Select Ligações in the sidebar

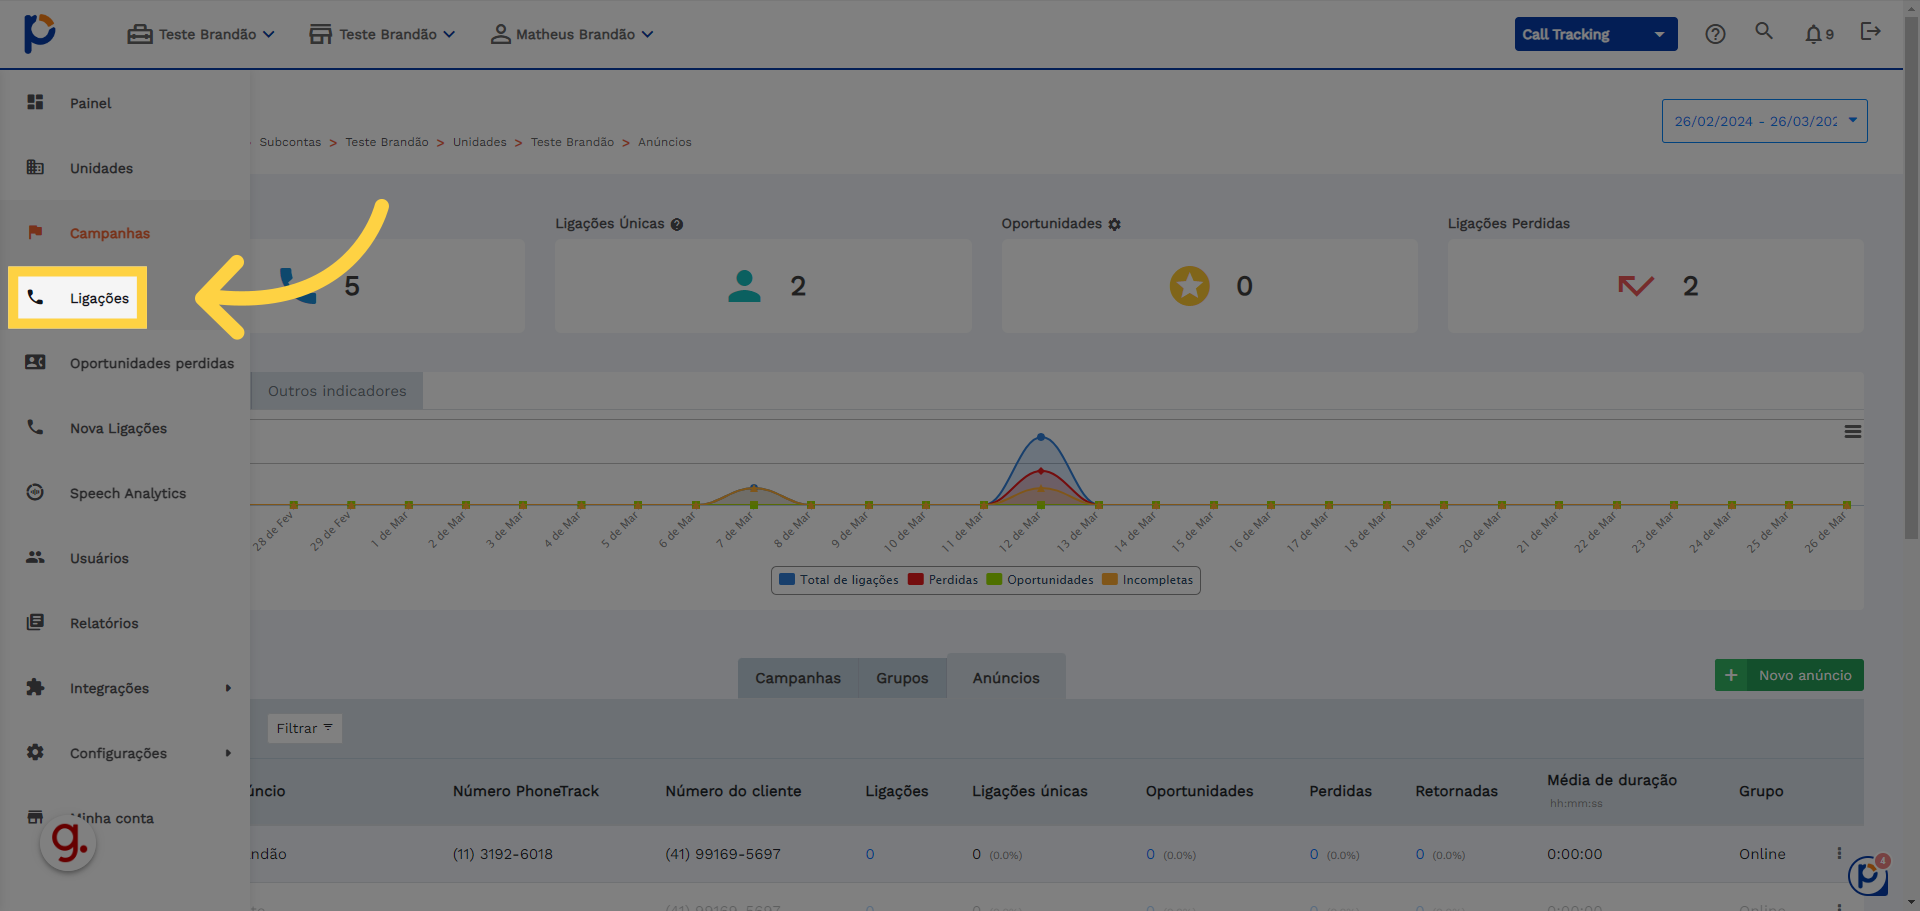coord(99,298)
